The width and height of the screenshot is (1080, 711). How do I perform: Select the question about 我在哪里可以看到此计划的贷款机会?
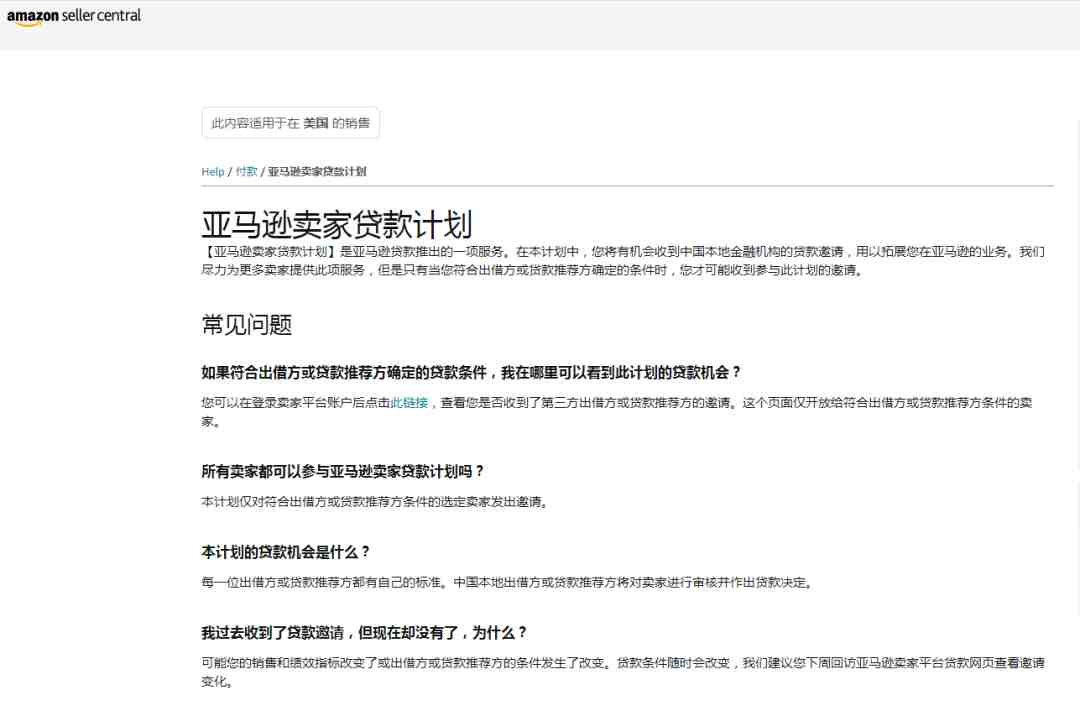point(471,373)
